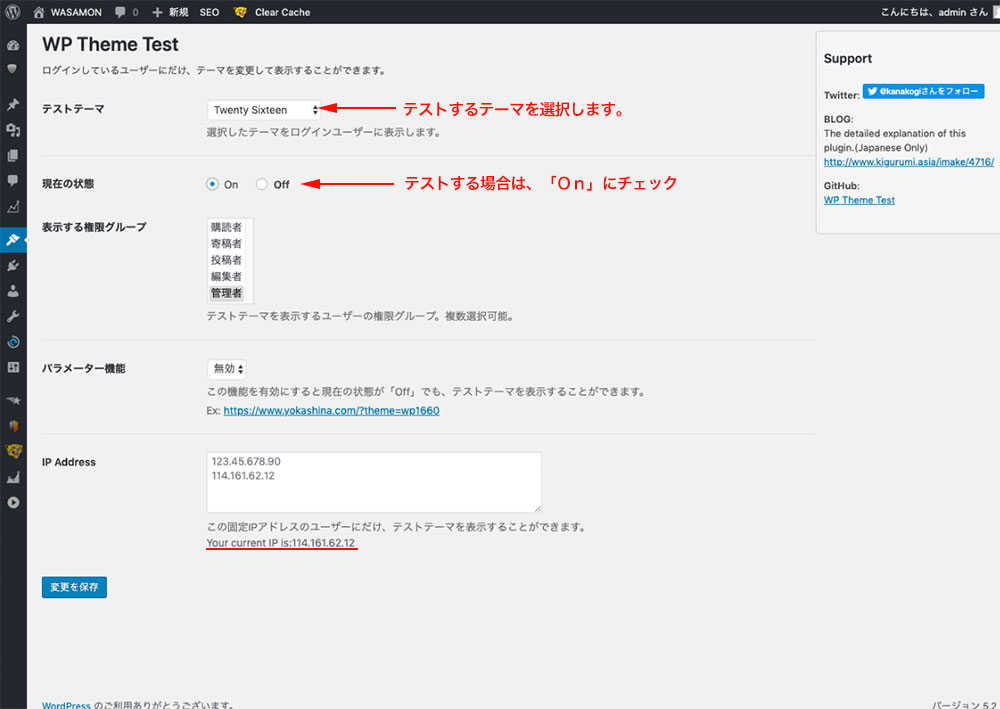Click the Support panel heading

point(848,59)
